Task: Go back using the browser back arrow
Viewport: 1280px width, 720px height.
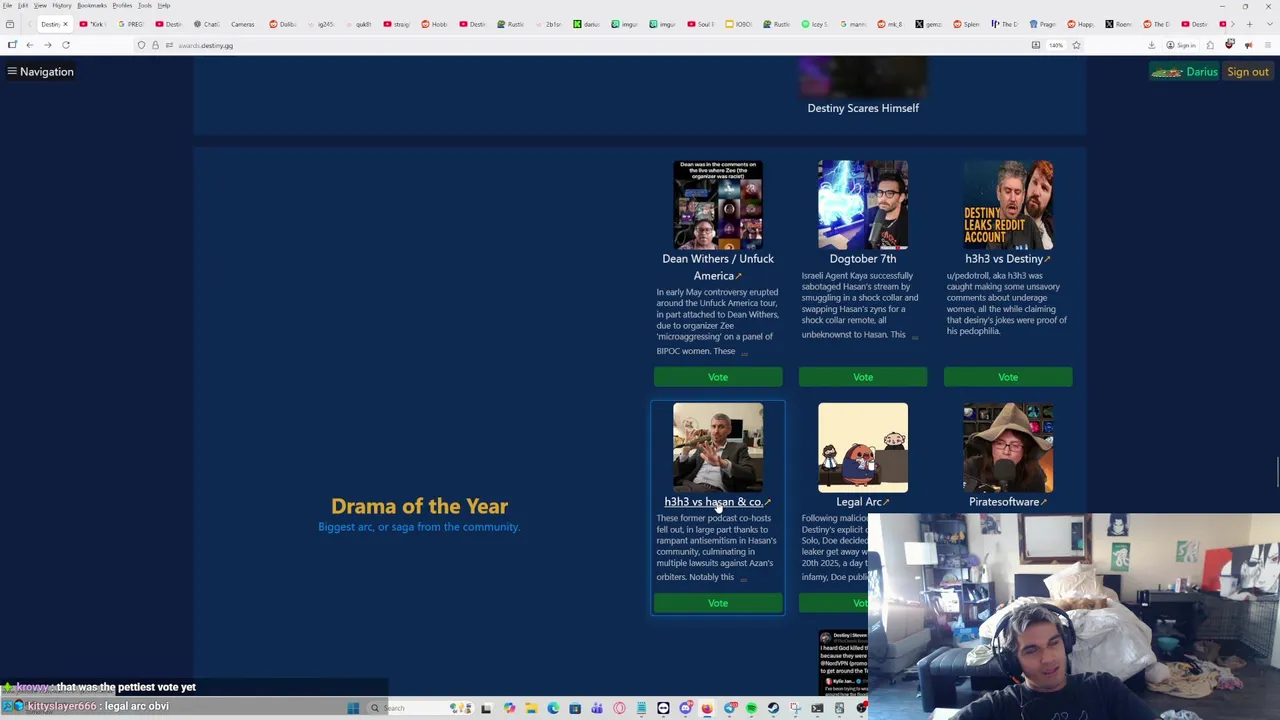Action: tap(30, 45)
